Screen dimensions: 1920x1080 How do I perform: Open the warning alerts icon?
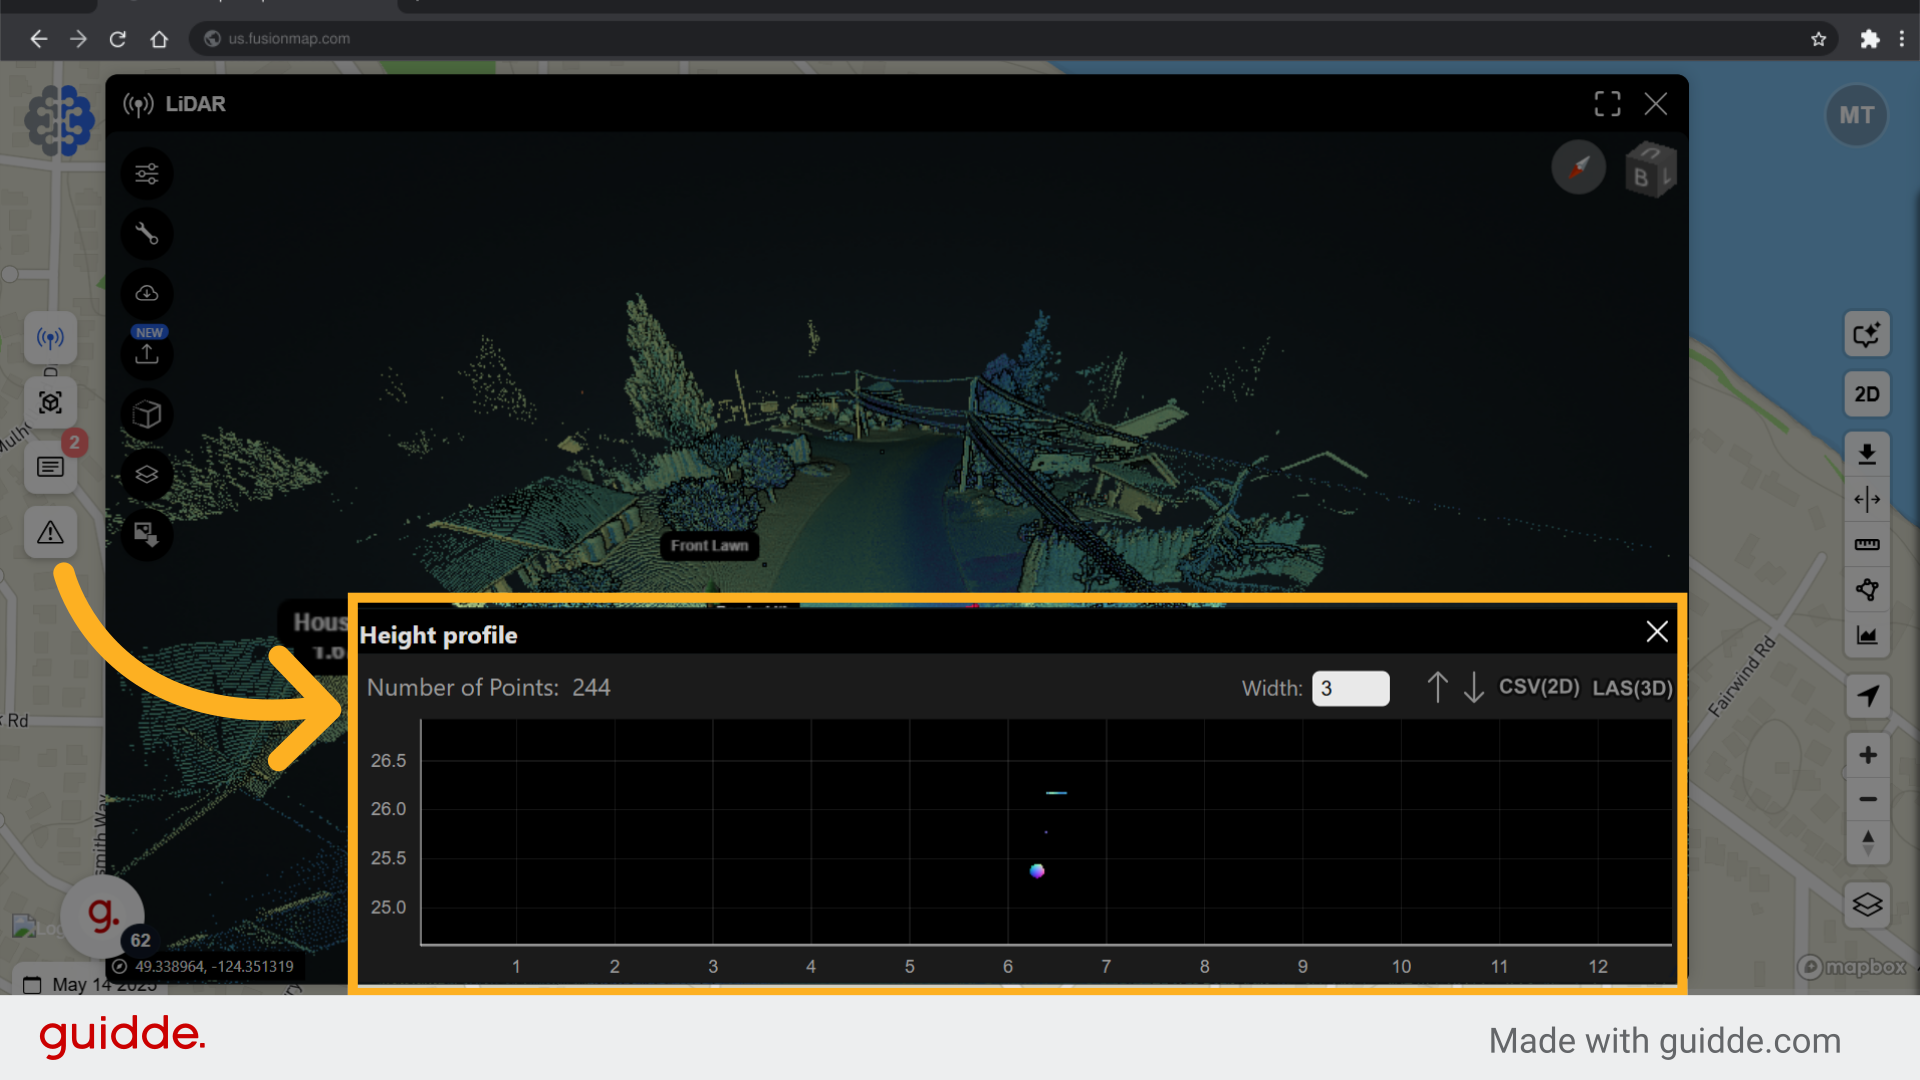[x=51, y=532]
